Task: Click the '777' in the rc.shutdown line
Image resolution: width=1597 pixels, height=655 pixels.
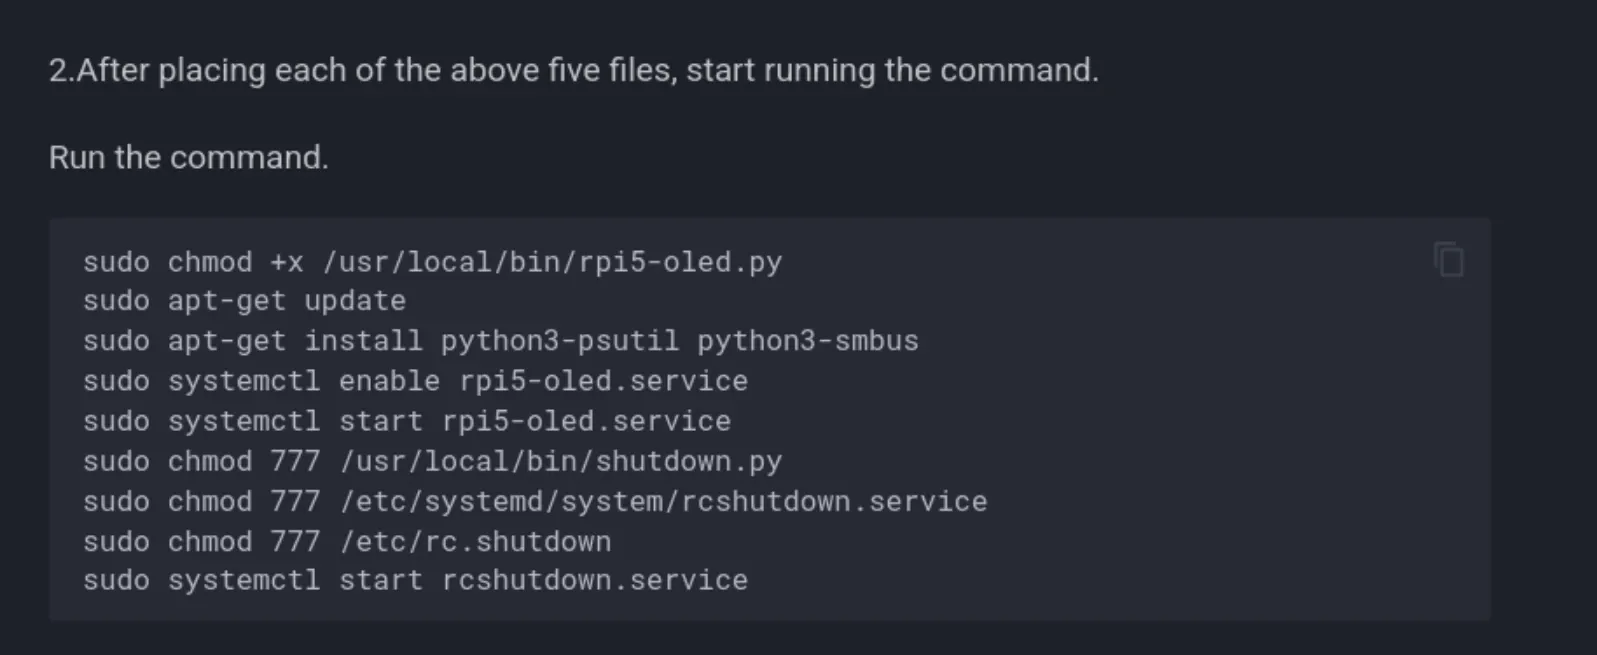Action: pos(295,541)
